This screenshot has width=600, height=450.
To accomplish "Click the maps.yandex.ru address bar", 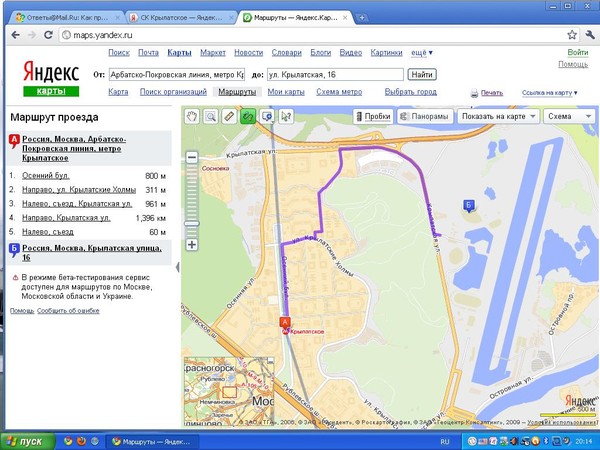I will click(314, 35).
